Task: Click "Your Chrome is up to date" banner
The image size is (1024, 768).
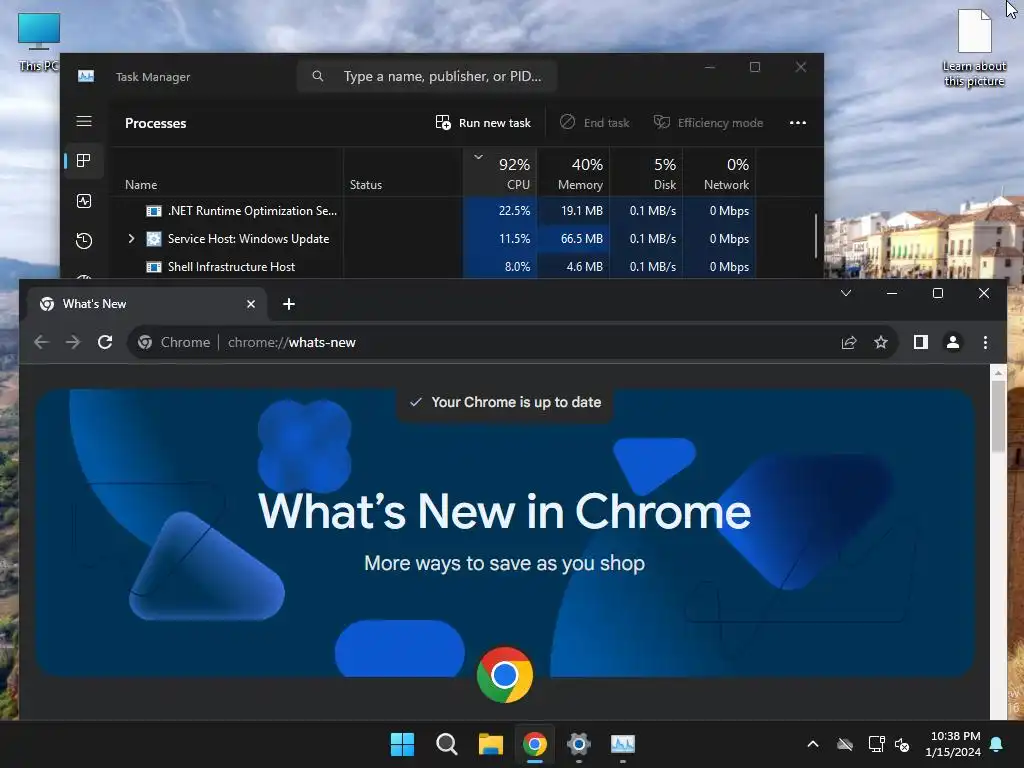Action: pos(505,402)
